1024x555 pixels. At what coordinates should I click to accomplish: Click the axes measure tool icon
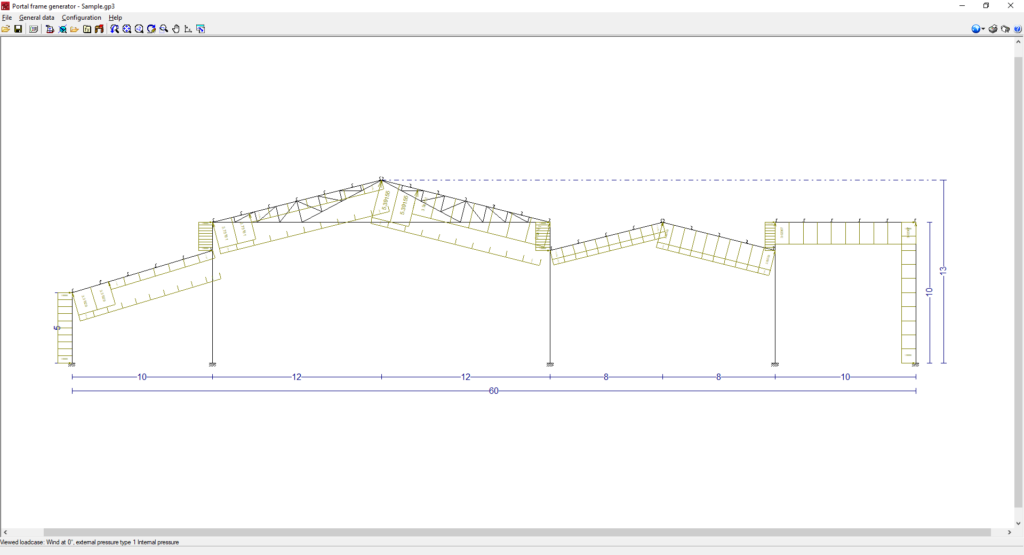click(188, 29)
